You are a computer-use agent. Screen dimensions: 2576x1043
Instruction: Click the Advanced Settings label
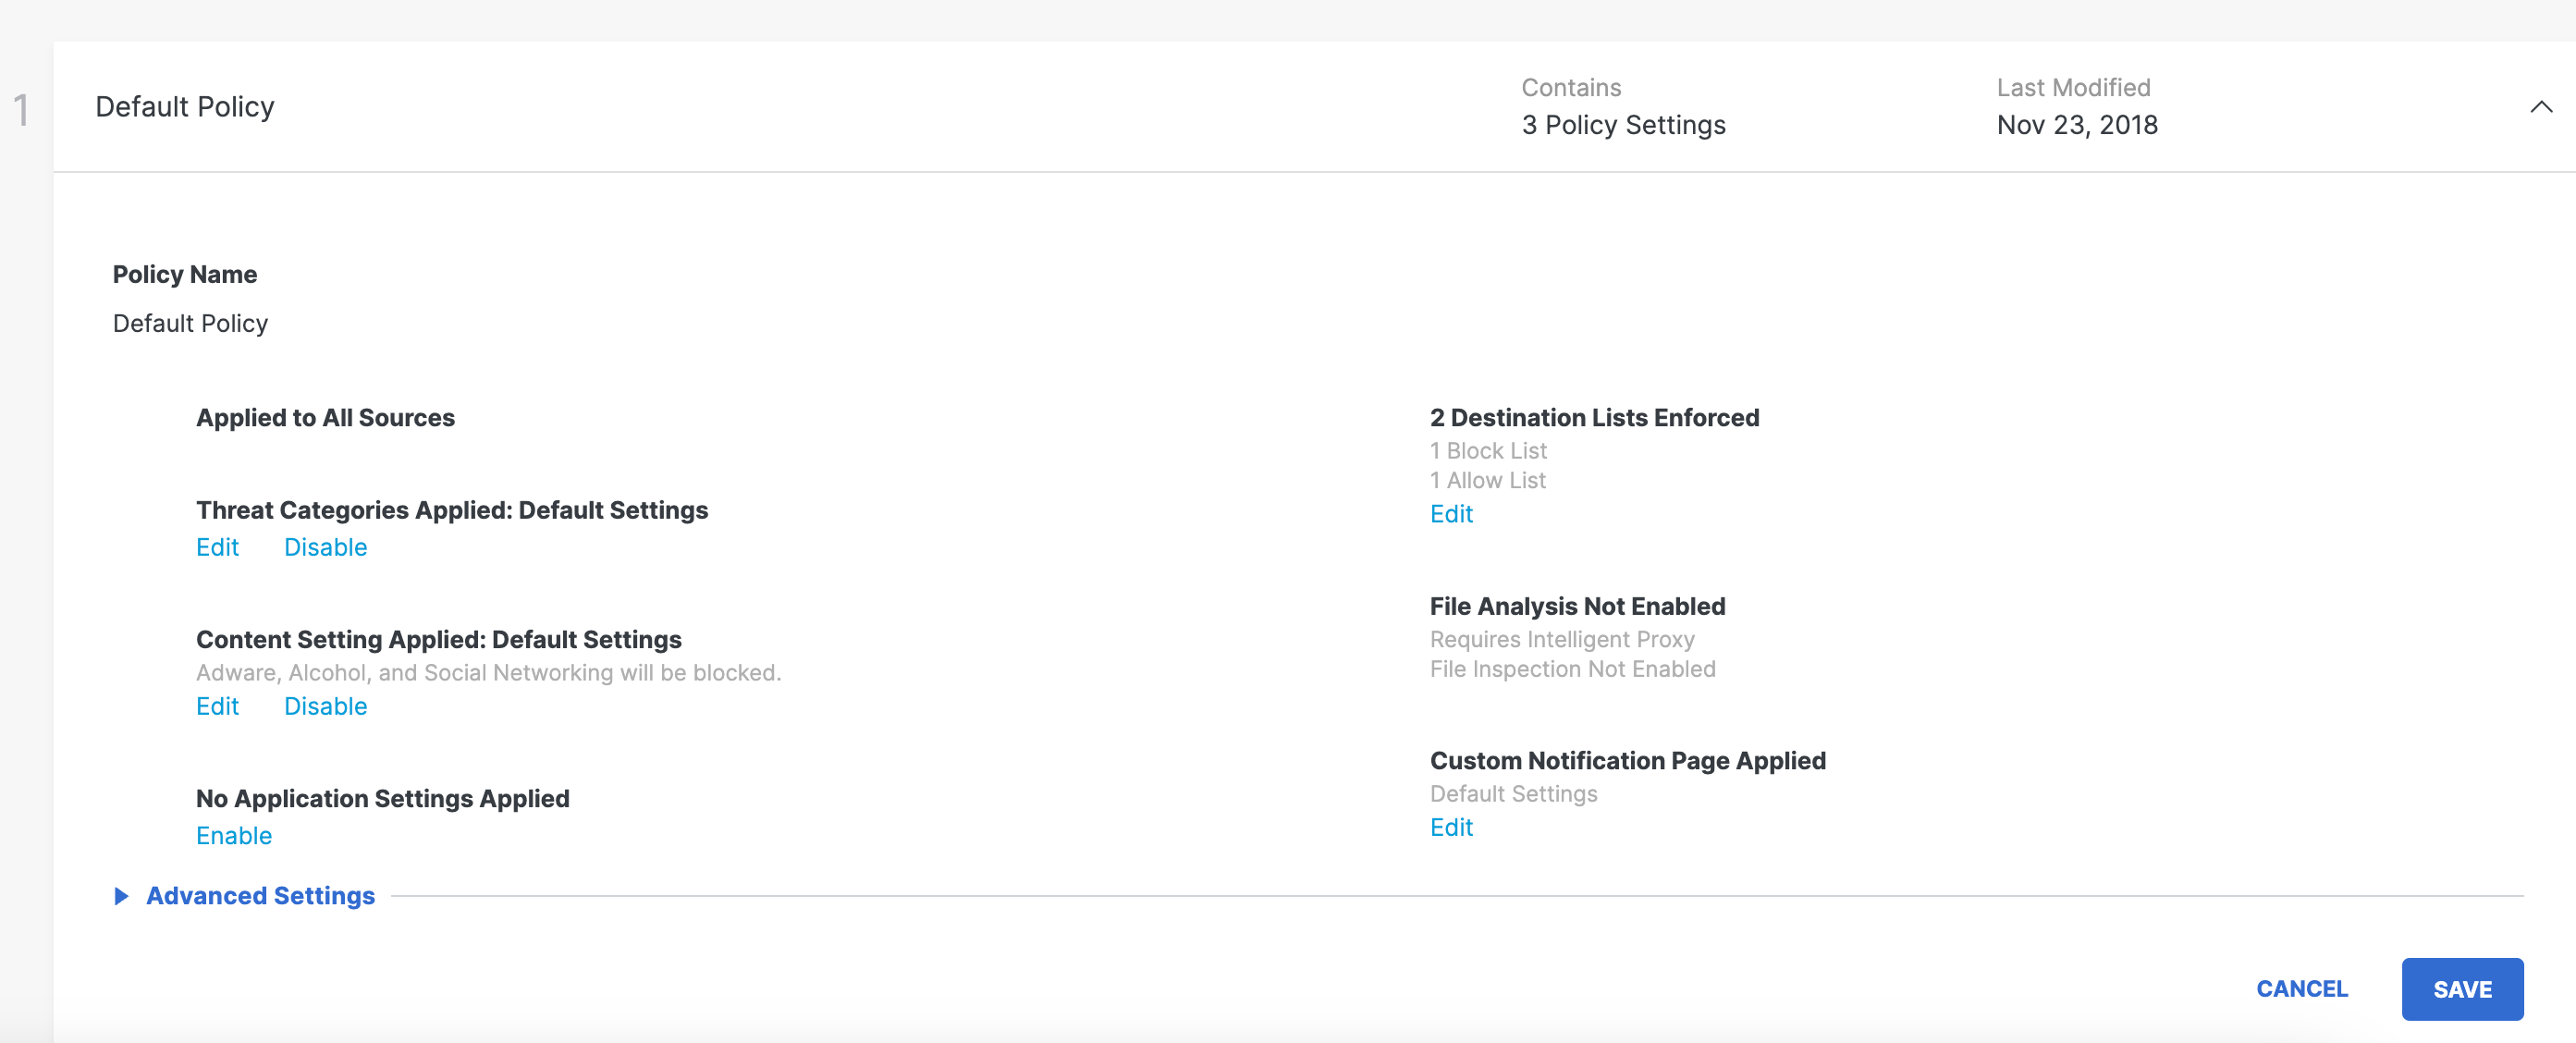260,896
